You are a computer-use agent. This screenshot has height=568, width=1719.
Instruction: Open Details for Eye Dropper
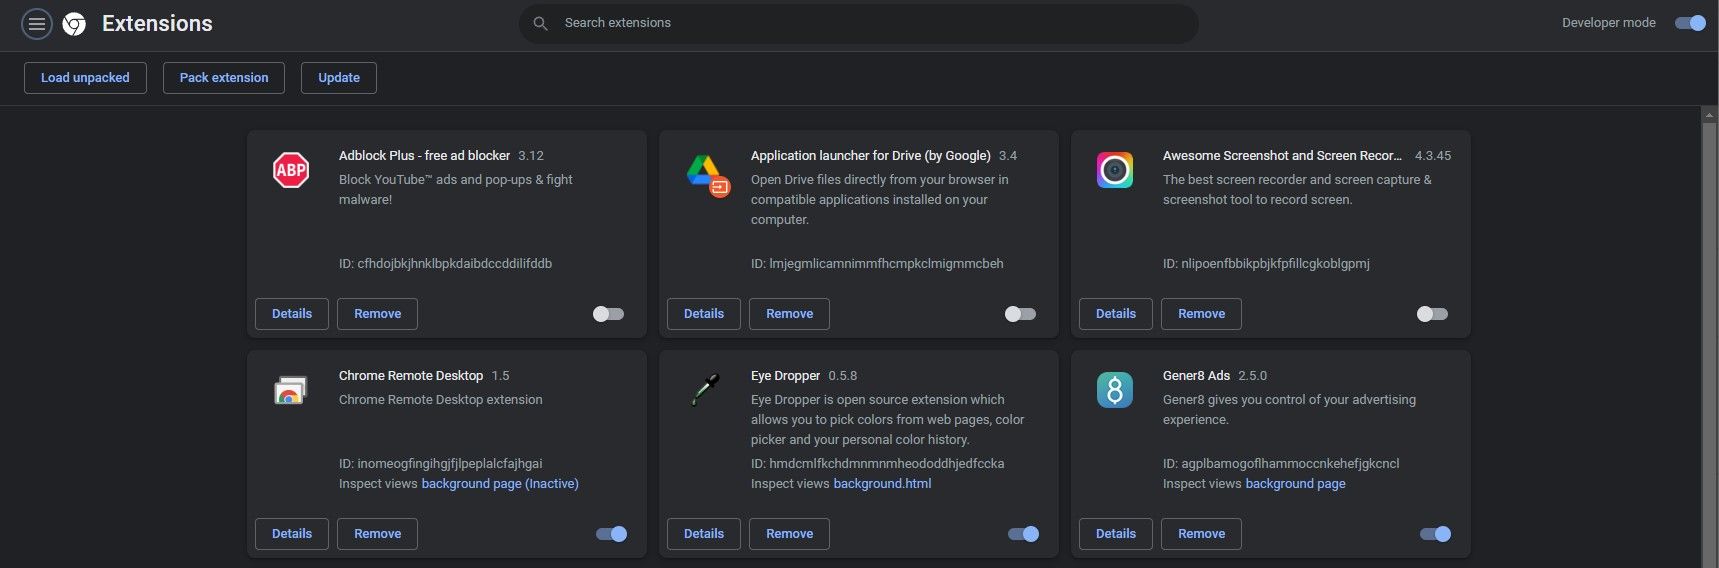click(x=704, y=534)
